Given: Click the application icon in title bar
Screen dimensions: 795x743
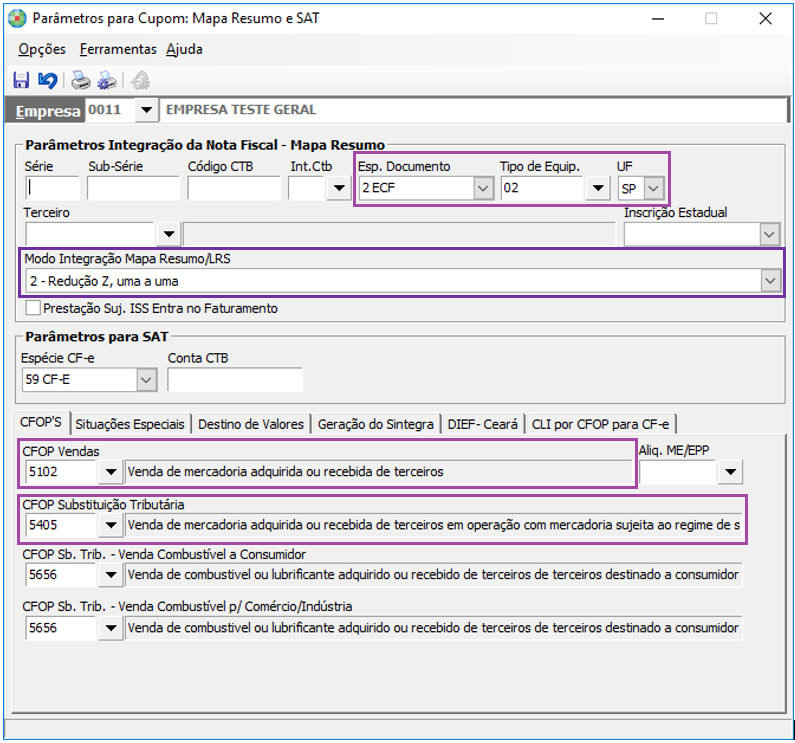Looking at the screenshot, I should pos(18,18).
